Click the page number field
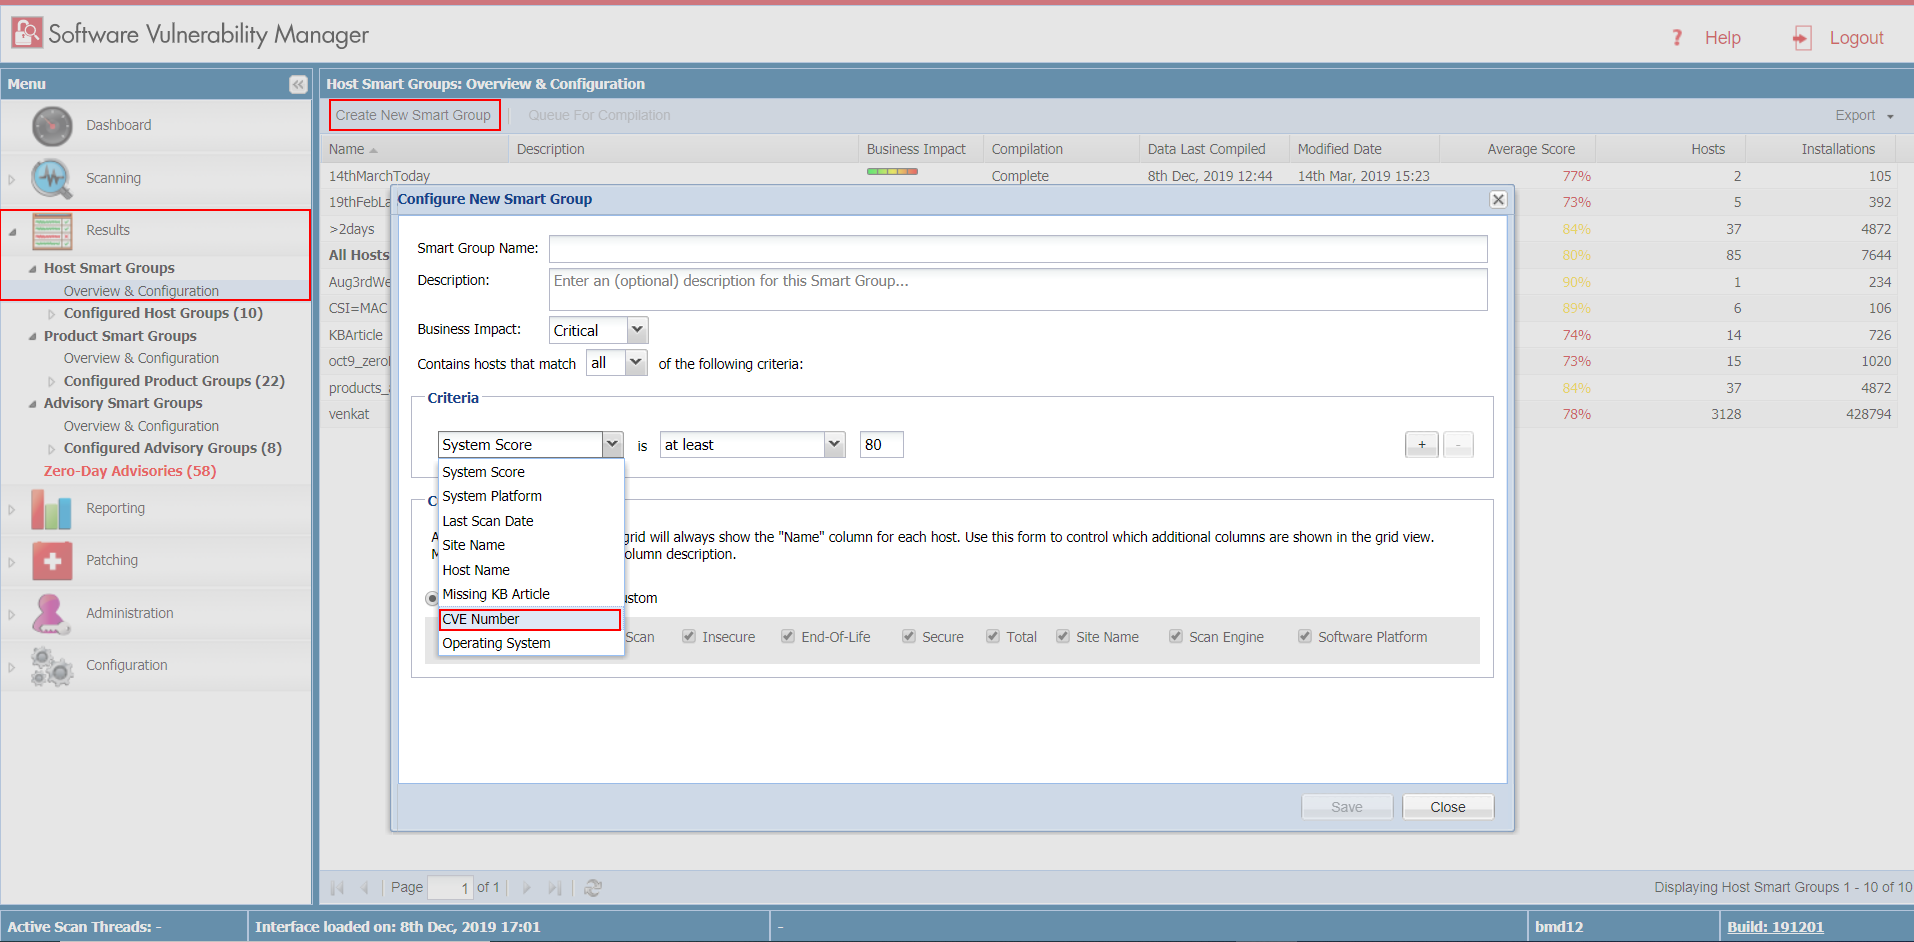The width and height of the screenshot is (1914, 942). tap(449, 888)
